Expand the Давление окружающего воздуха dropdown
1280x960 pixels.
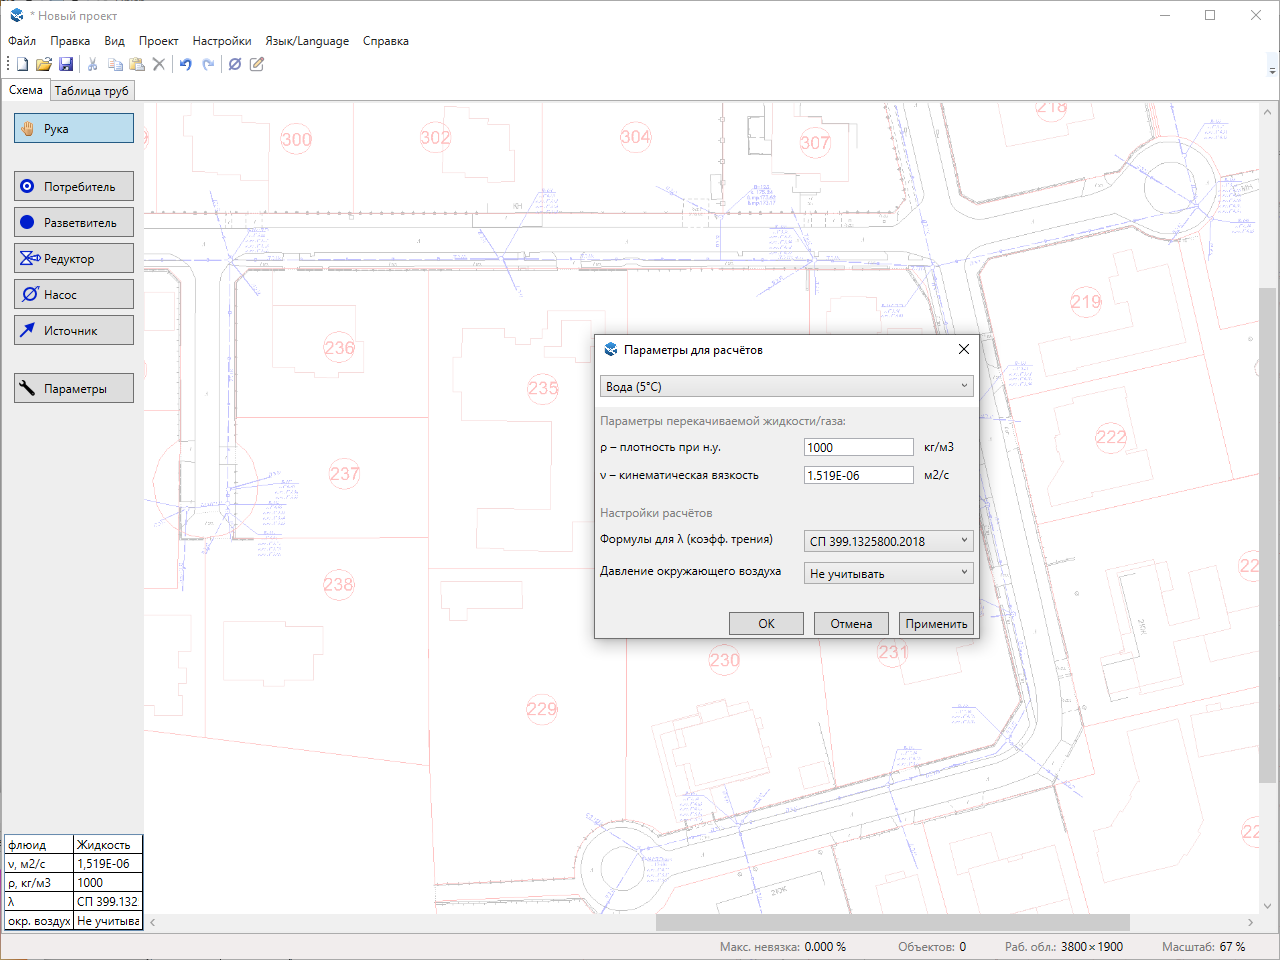[888, 574]
